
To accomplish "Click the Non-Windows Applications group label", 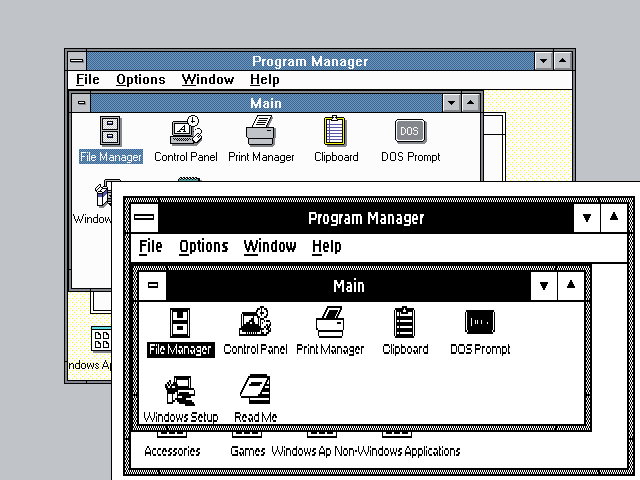I will tap(397, 451).
